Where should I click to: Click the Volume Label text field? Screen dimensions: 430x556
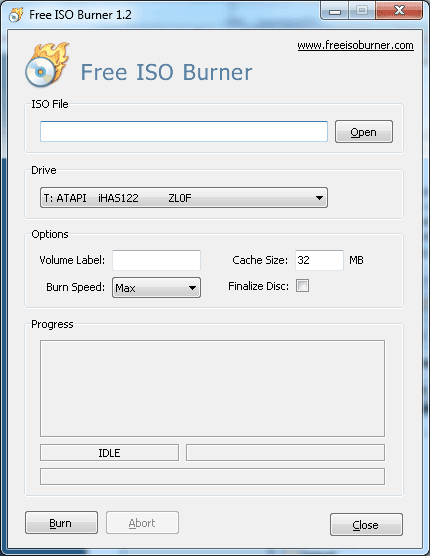(x=156, y=260)
